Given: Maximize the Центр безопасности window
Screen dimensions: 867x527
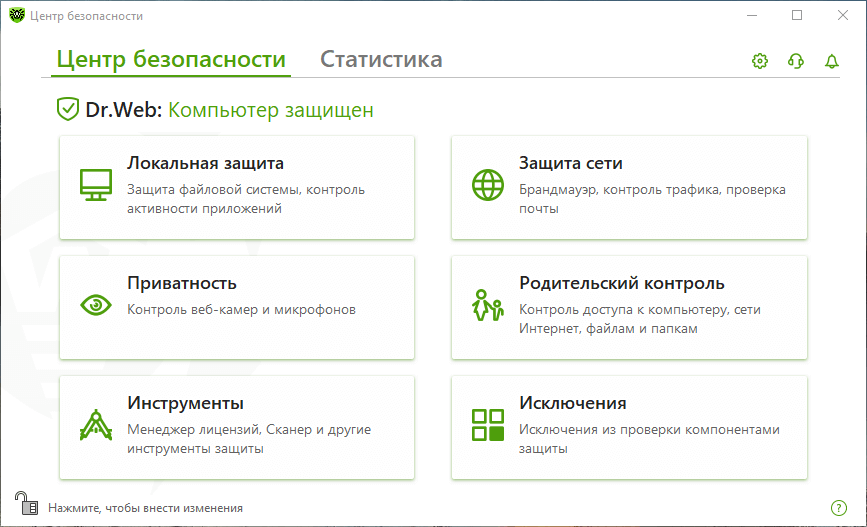Looking at the screenshot, I should pyautogui.click(x=797, y=15).
